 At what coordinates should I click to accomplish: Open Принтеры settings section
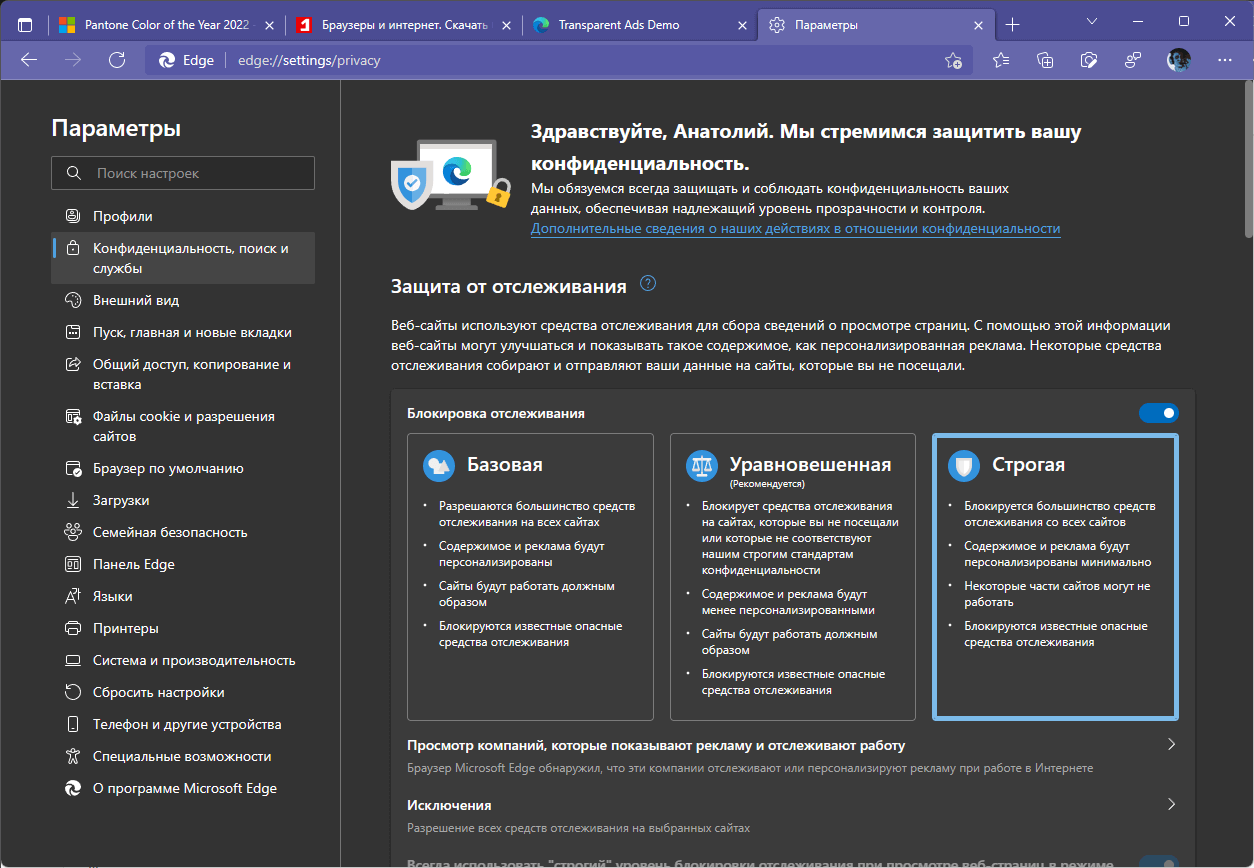pyautogui.click(x=183, y=628)
